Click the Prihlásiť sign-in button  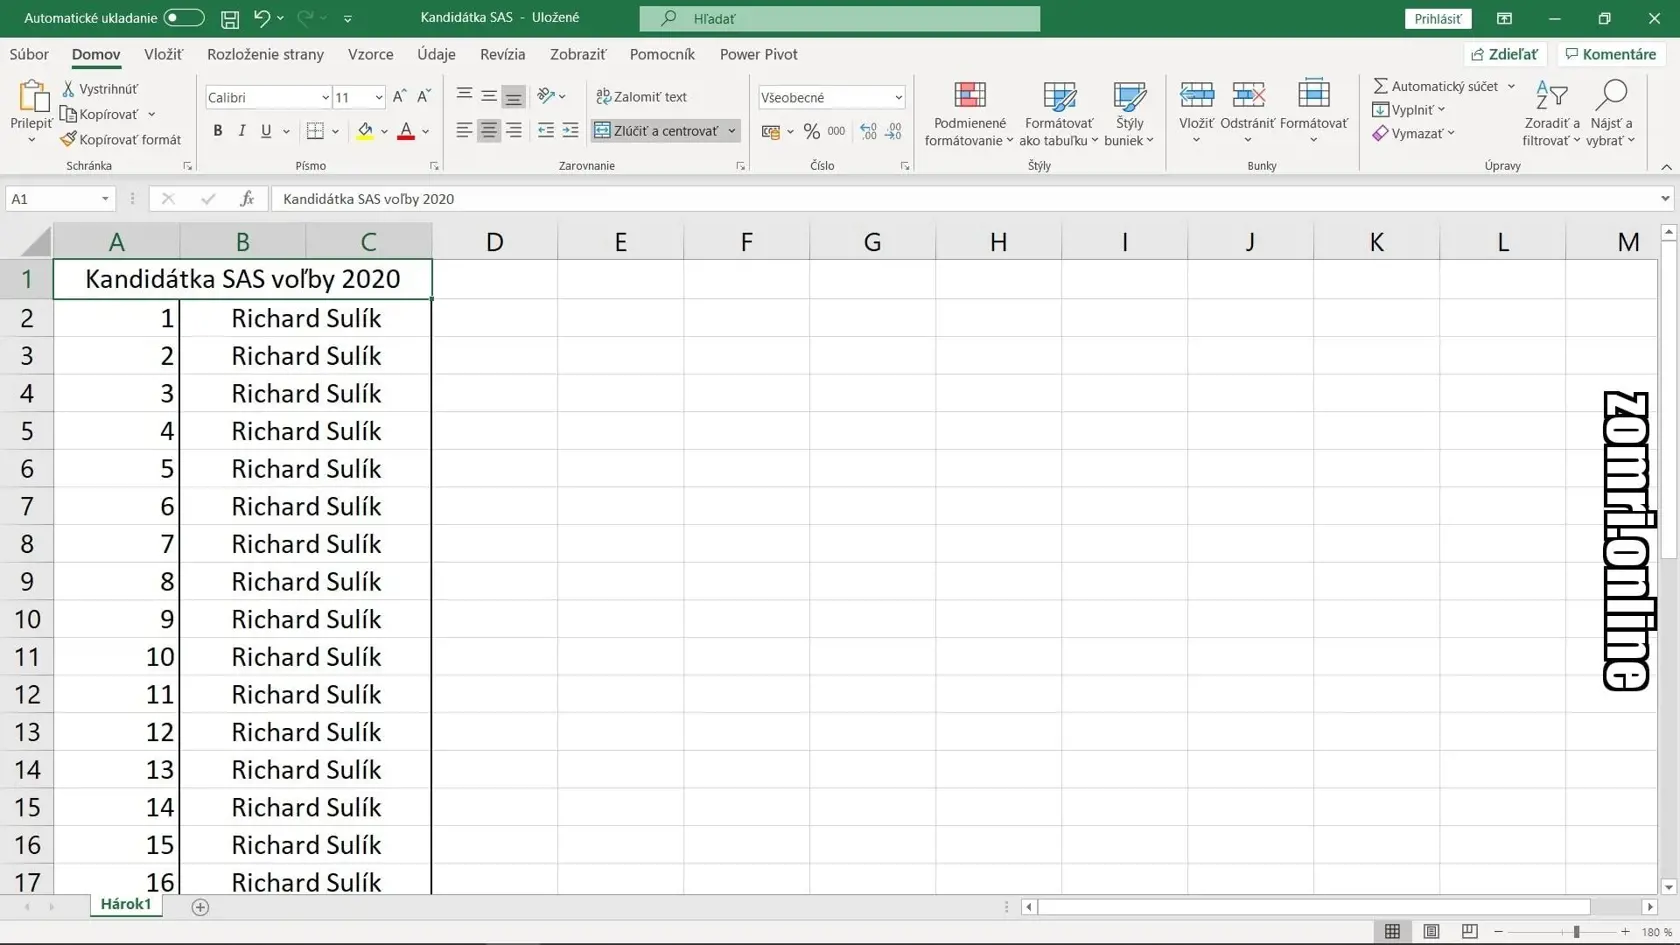pyautogui.click(x=1437, y=18)
